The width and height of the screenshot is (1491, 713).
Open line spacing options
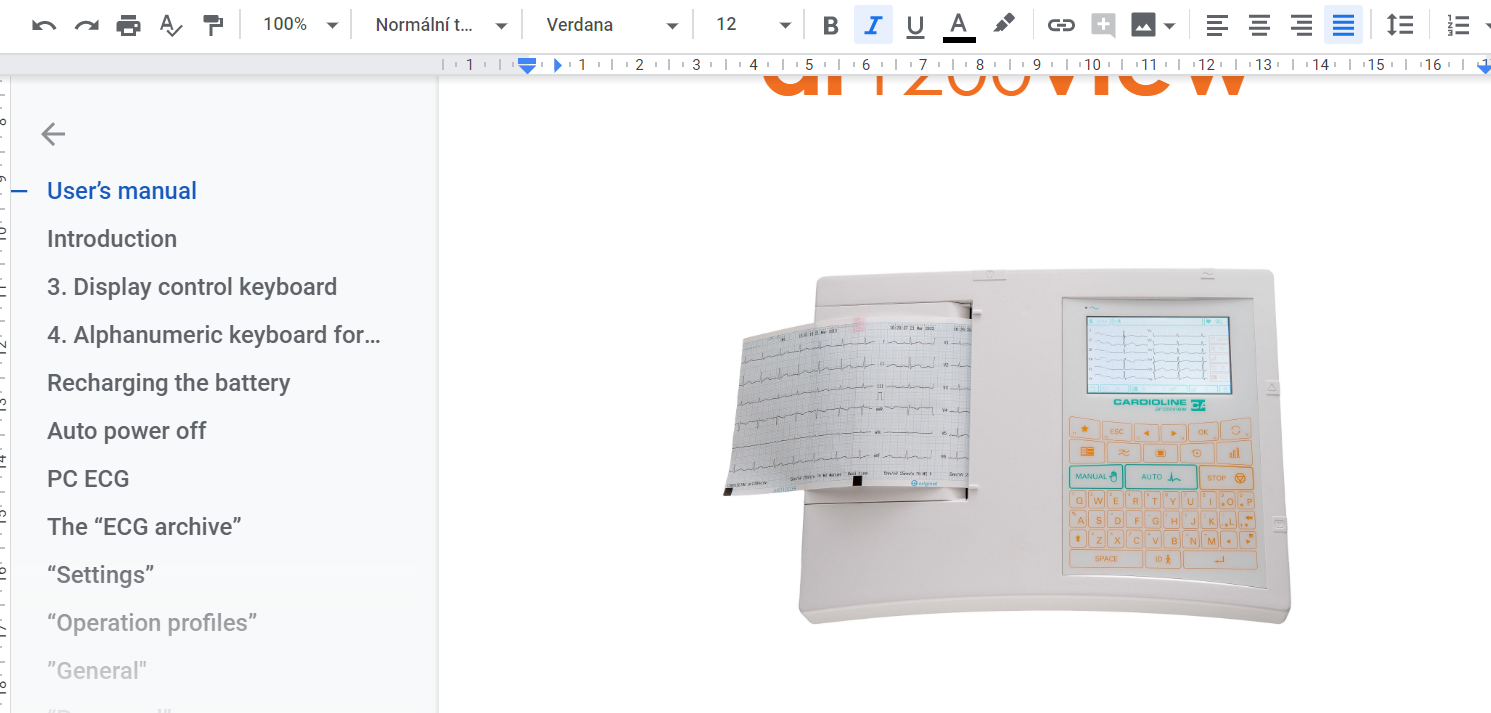[x=1400, y=25]
